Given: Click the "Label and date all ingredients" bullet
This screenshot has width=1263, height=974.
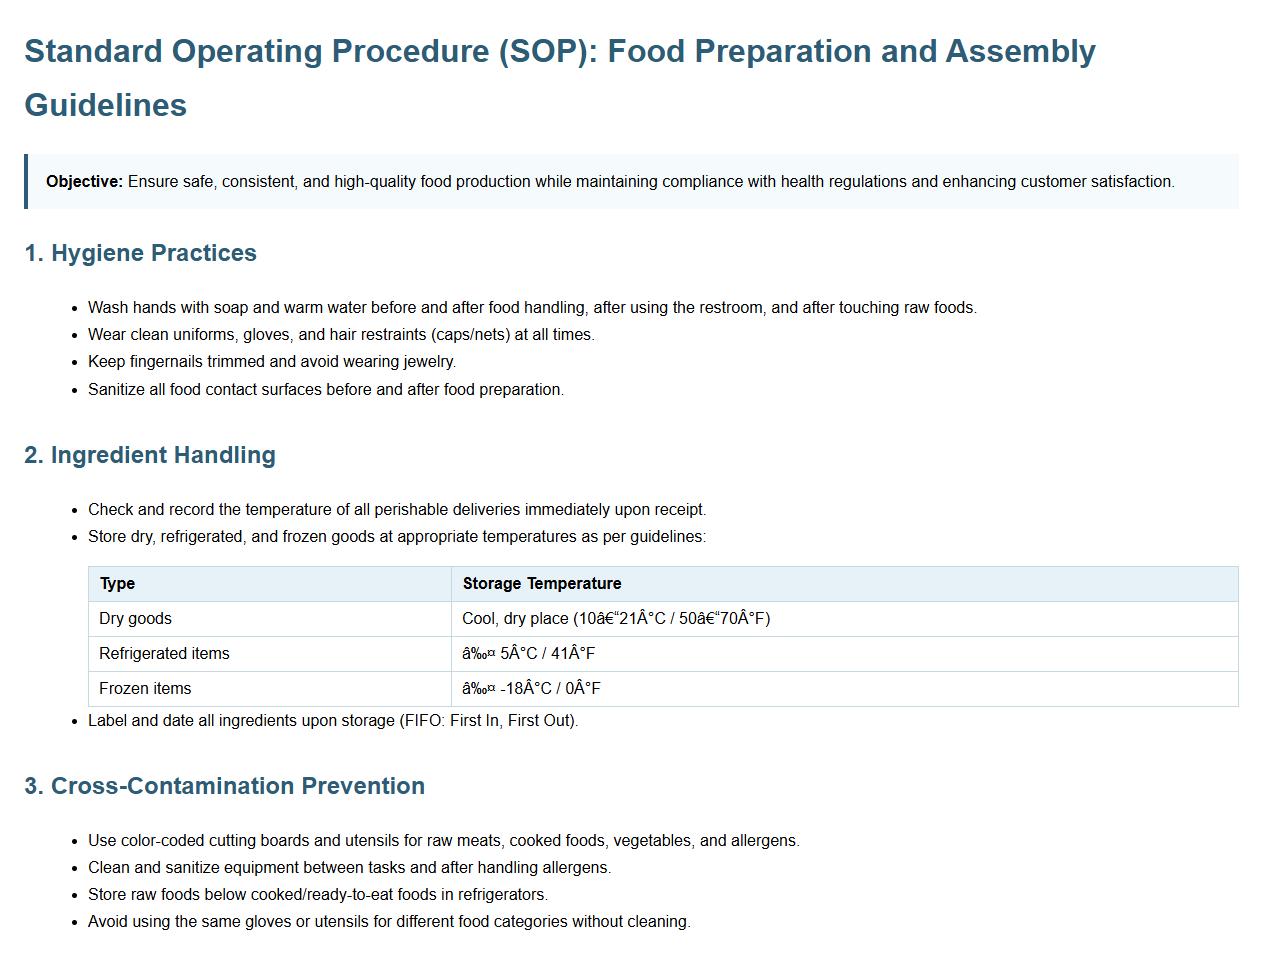Looking at the screenshot, I should click(333, 721).
